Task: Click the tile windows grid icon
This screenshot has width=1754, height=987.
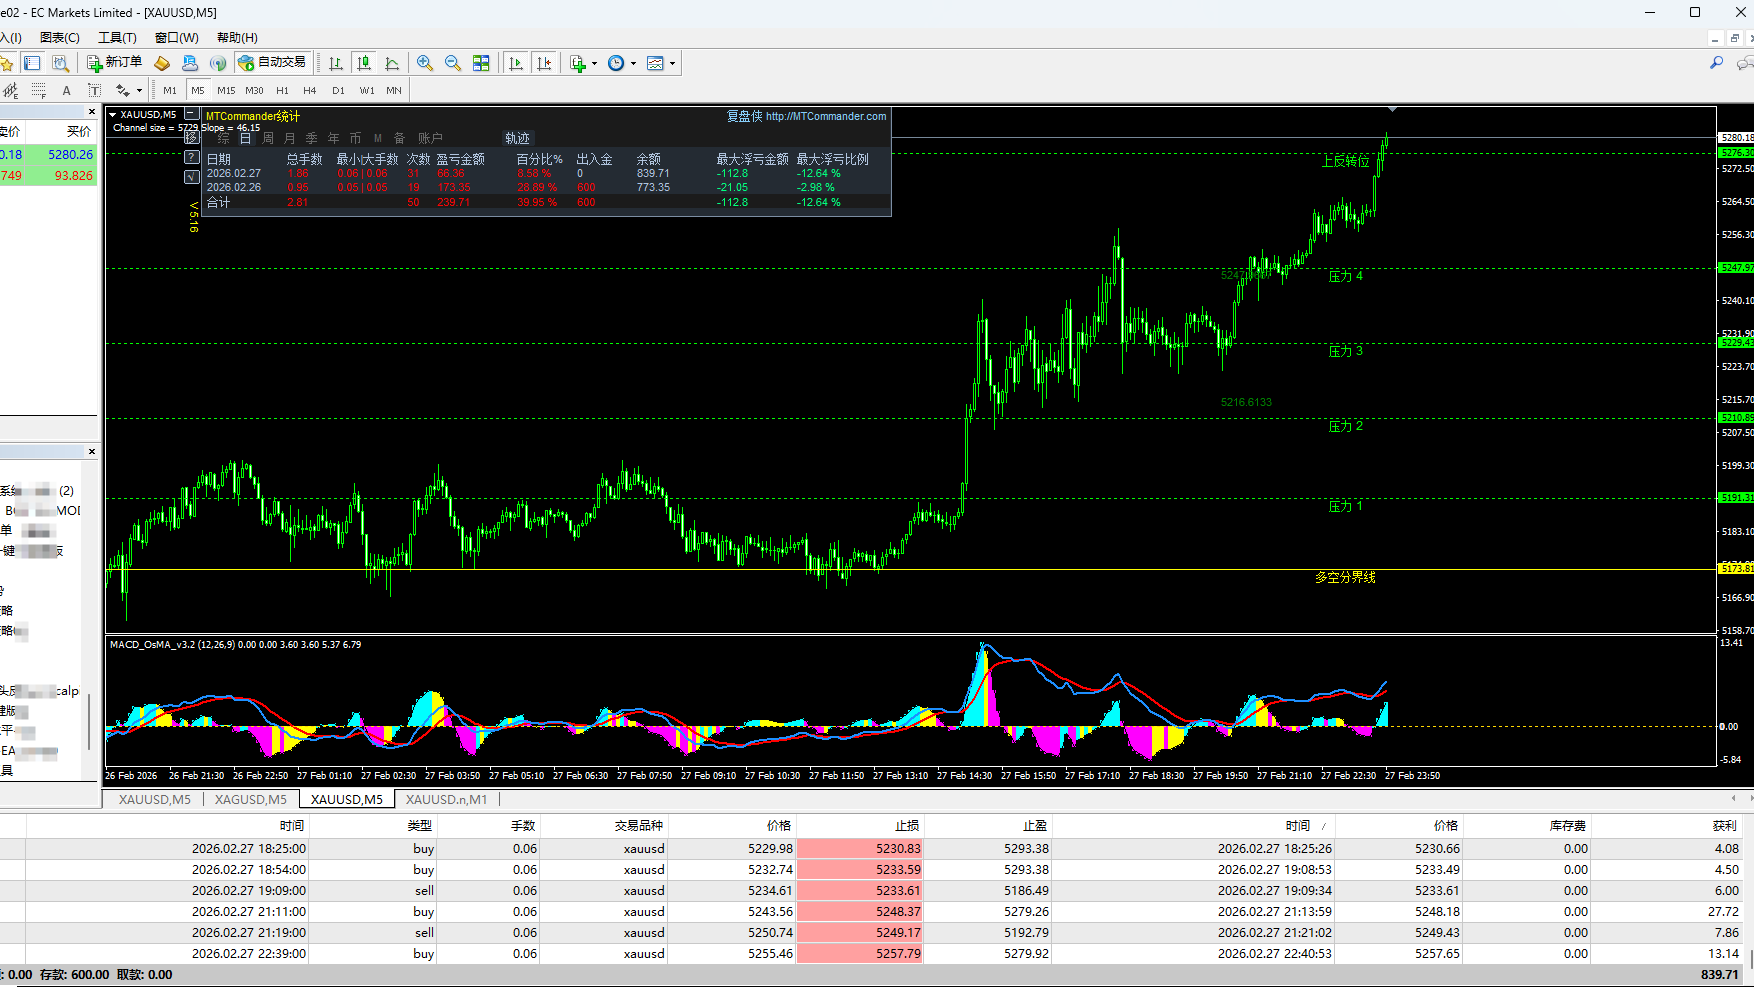Action: [481, 63]
